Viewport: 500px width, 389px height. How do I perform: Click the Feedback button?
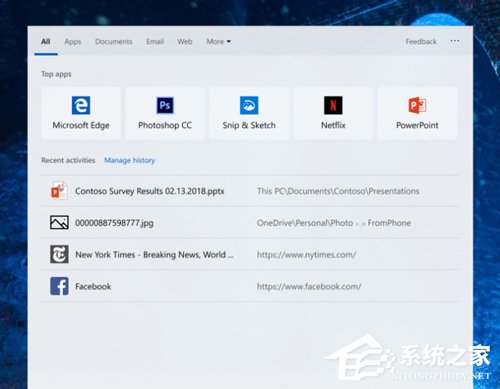point(421,42)
